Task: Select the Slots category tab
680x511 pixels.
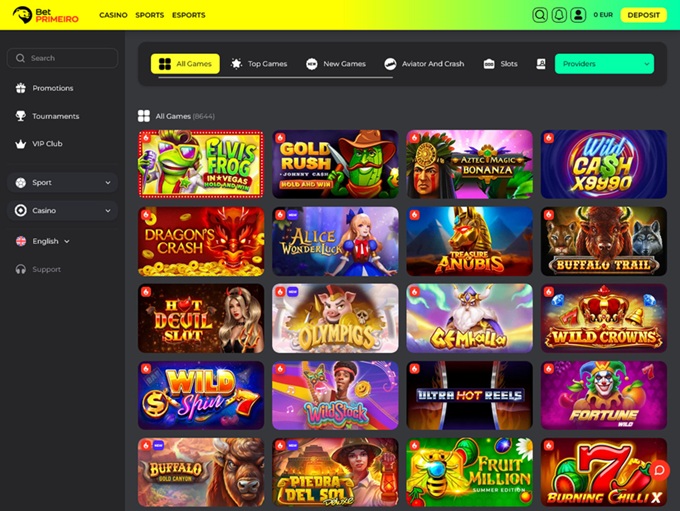Action: pyautogui.click(x=501, y=64)
